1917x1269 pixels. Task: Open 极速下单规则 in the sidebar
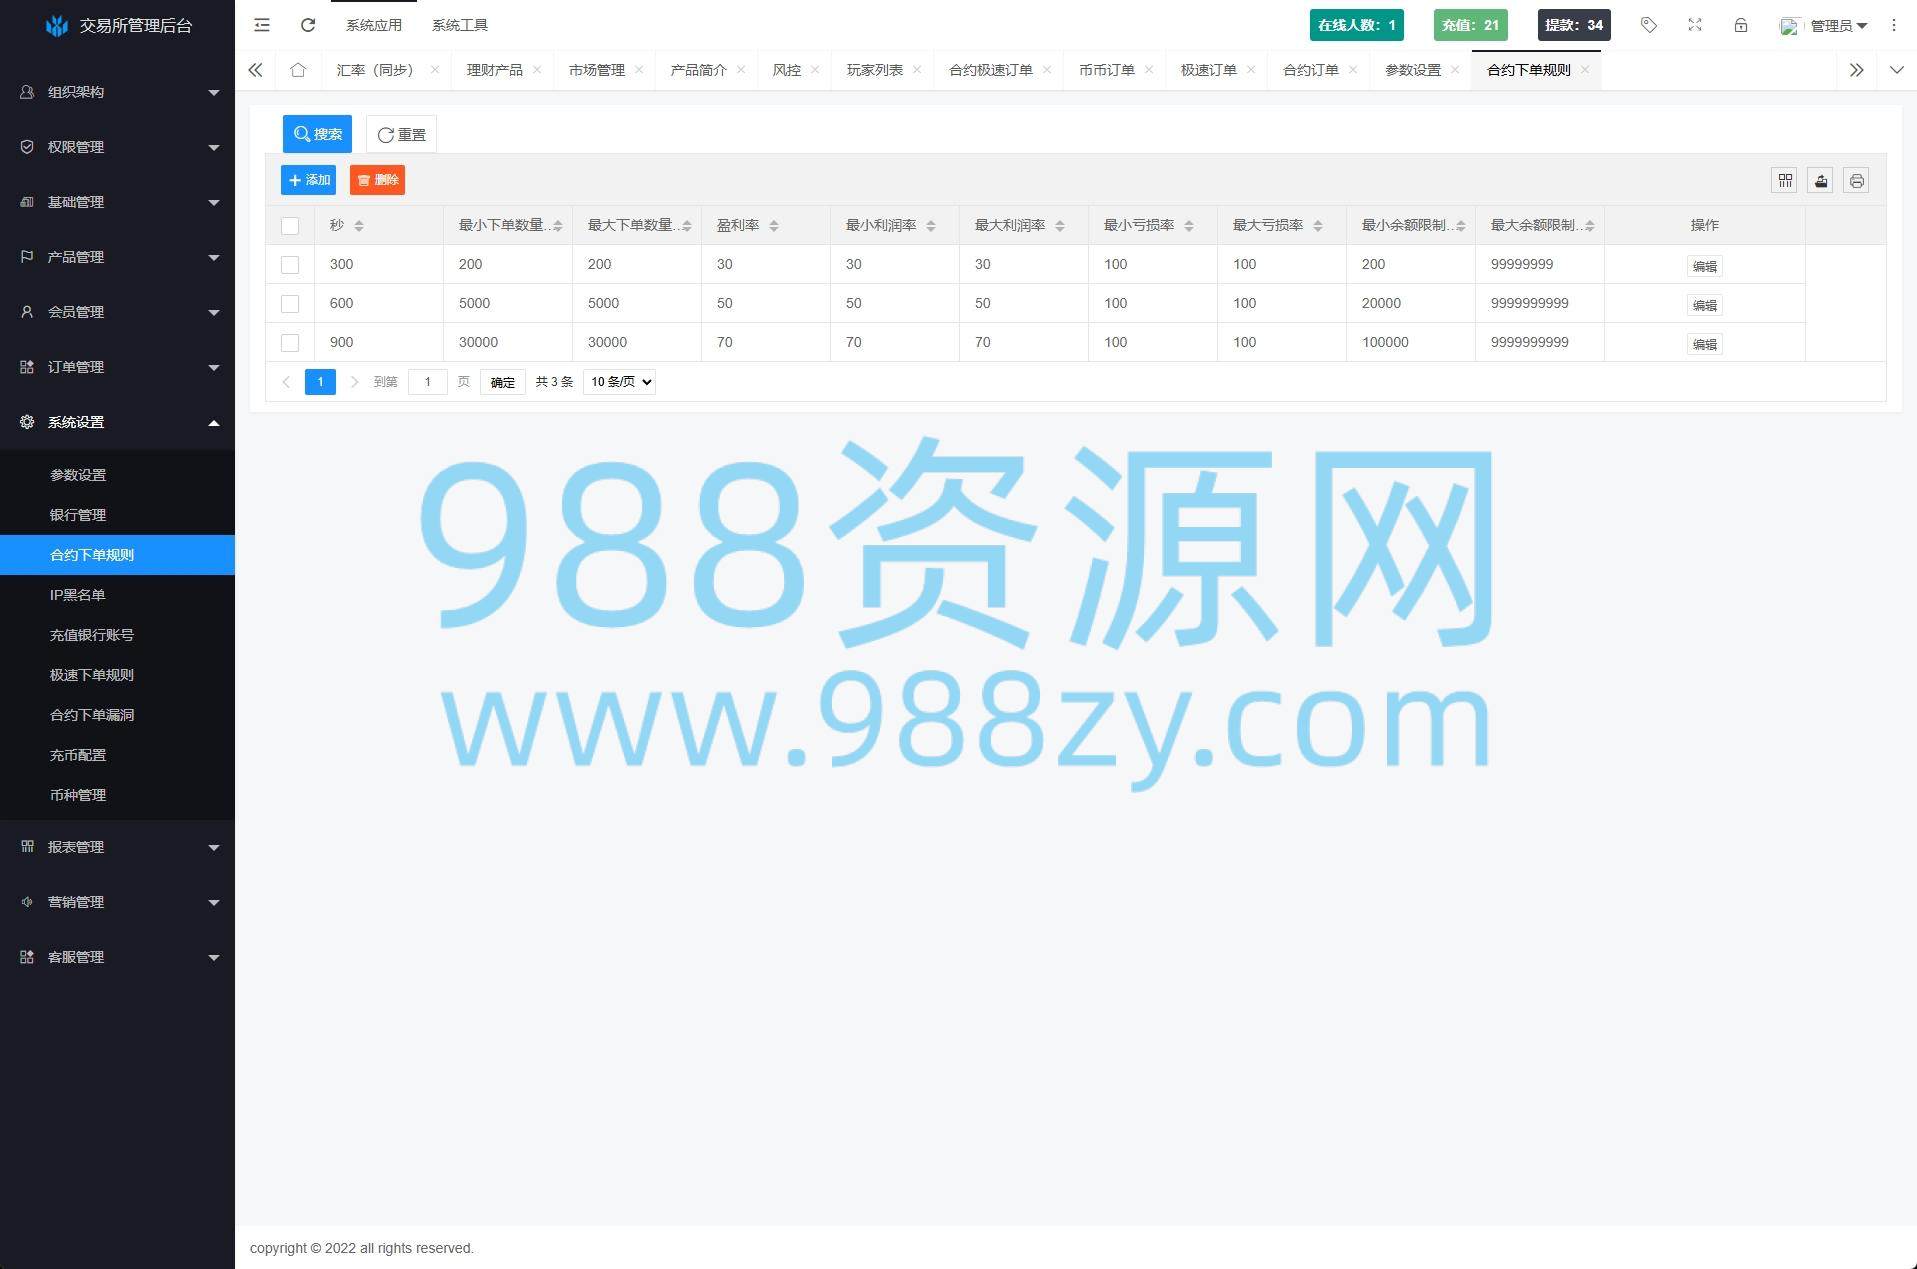(92, 675)
